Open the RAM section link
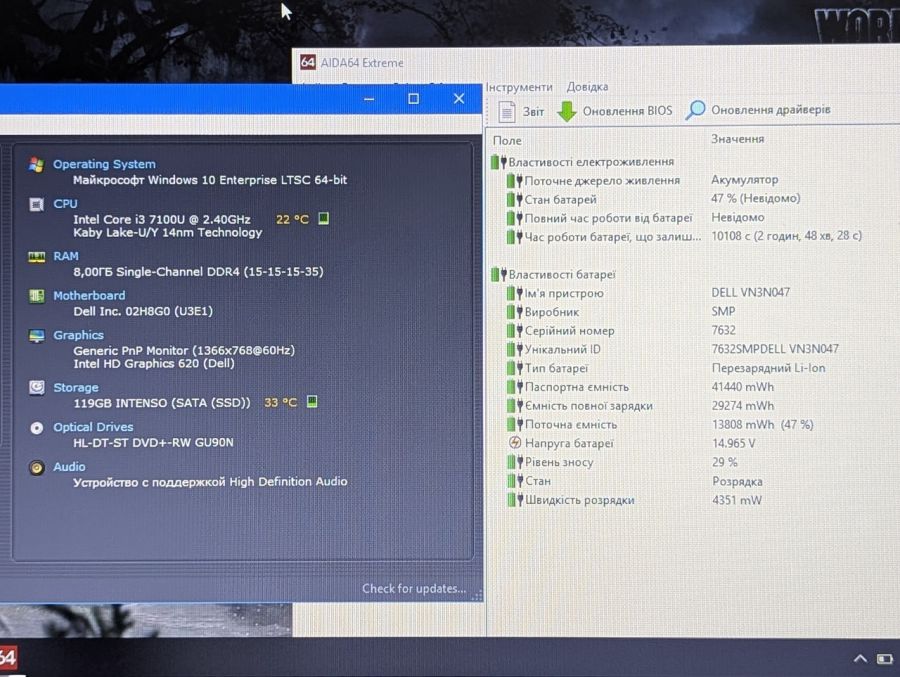The width and height of the screenshot is (900, 677). 65,256
